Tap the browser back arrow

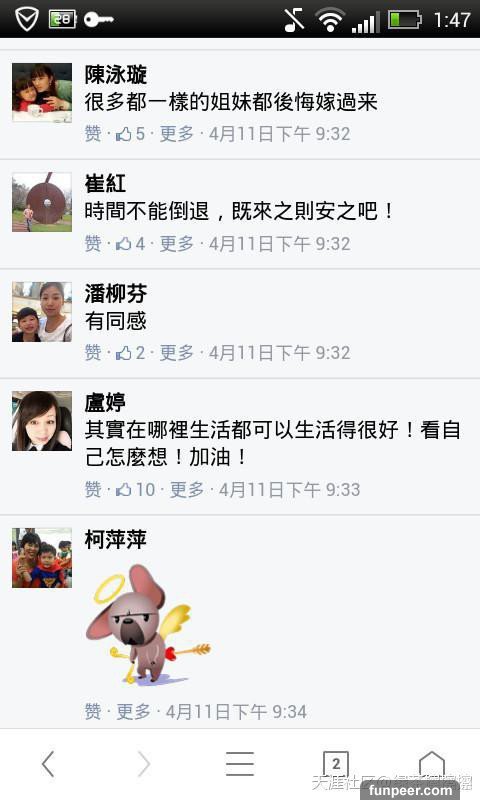[48, 764]
